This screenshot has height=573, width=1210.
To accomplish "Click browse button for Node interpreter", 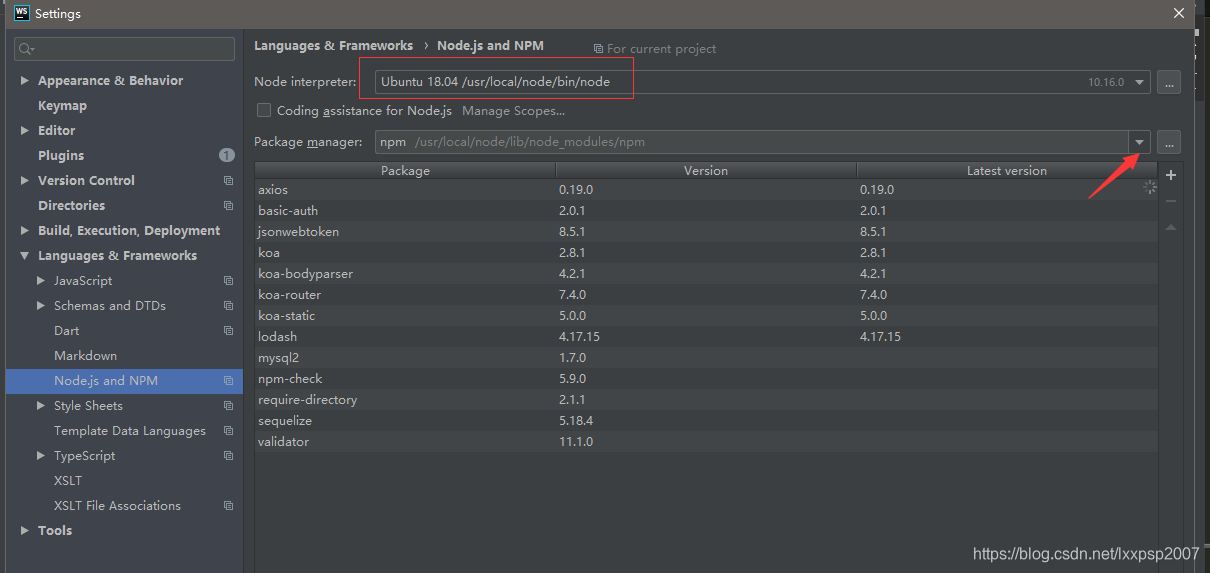I will (1169, 82).
